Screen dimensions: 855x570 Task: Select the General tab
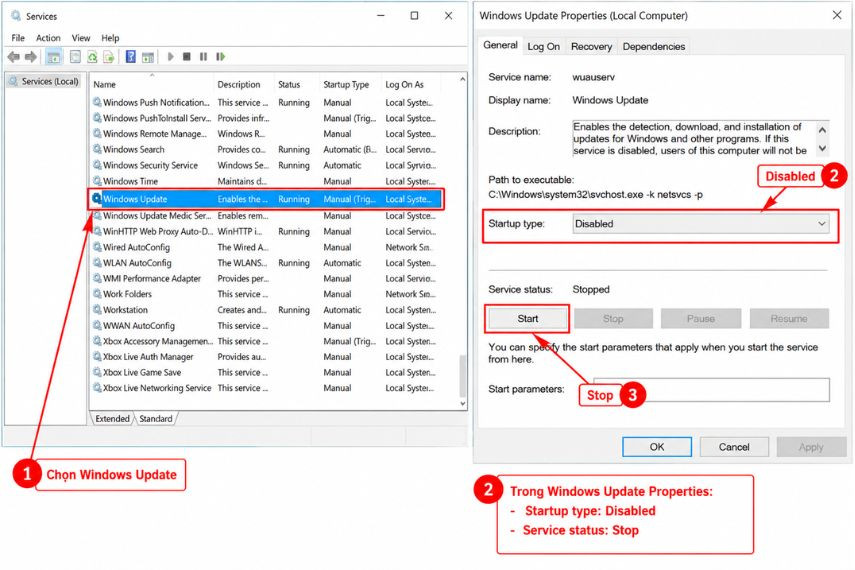[x=500, y=45]
